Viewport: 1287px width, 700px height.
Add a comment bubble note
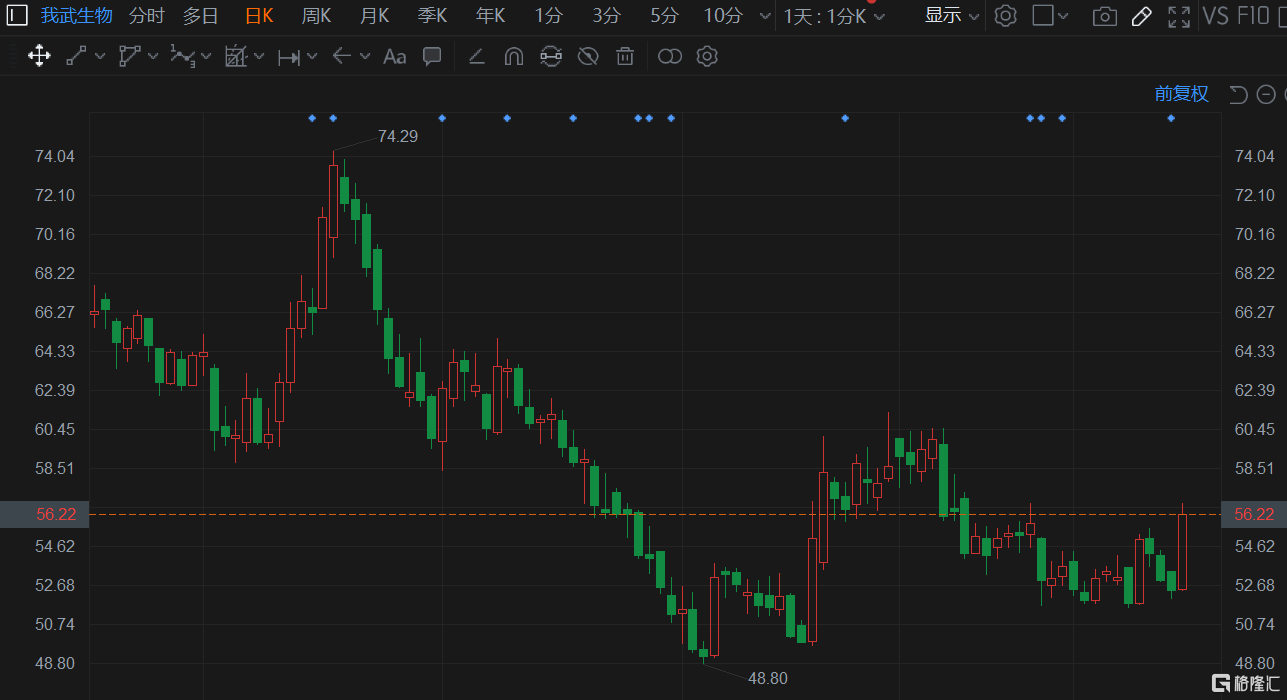pyautogui.click(x=432, y=56)
